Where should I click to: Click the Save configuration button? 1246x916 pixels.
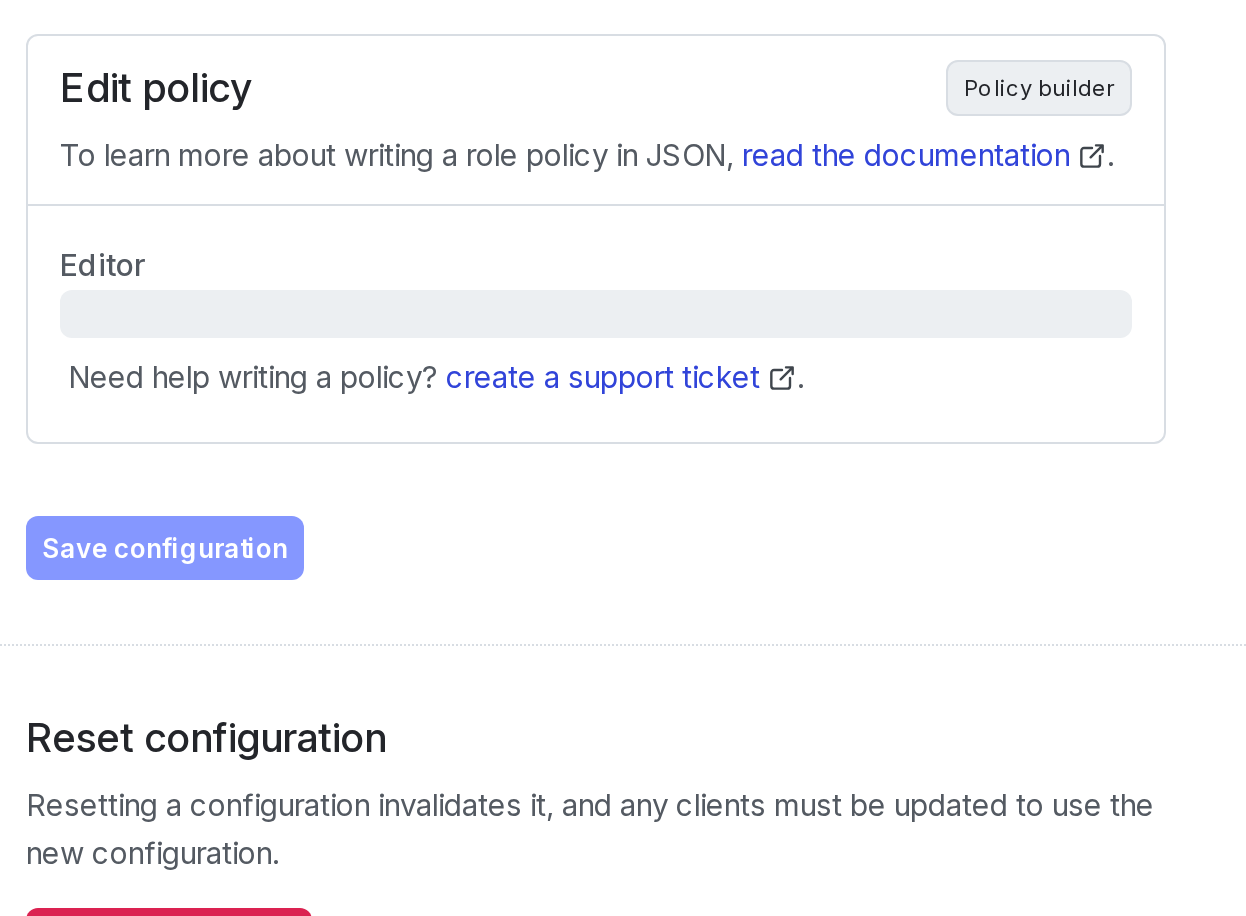click(165, 548)
